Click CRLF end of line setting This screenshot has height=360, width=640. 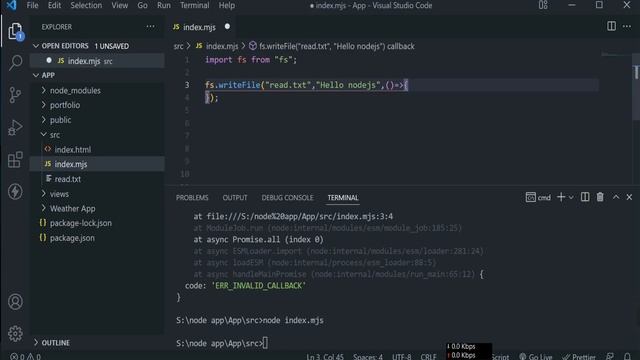(428, 356)
